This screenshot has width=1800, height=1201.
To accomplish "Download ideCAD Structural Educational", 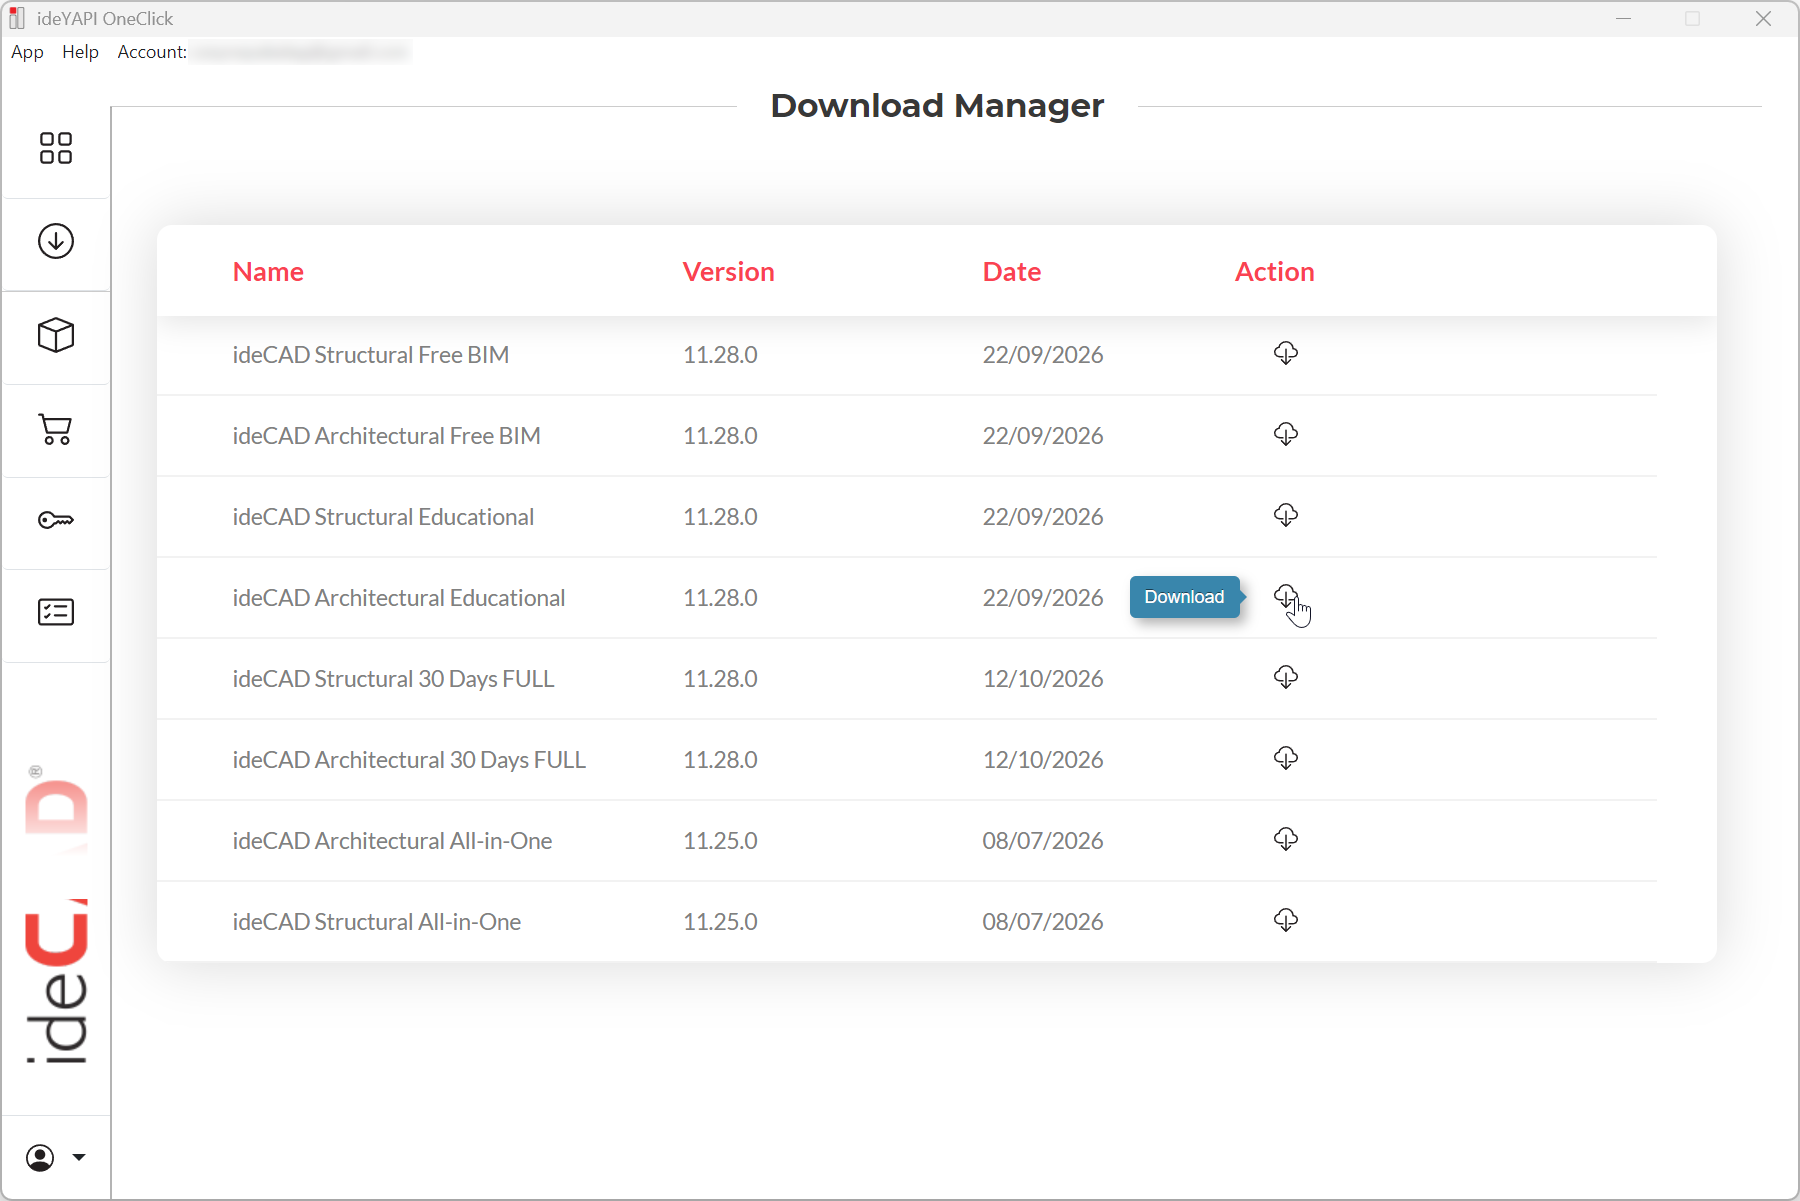I will (1286, 515).
